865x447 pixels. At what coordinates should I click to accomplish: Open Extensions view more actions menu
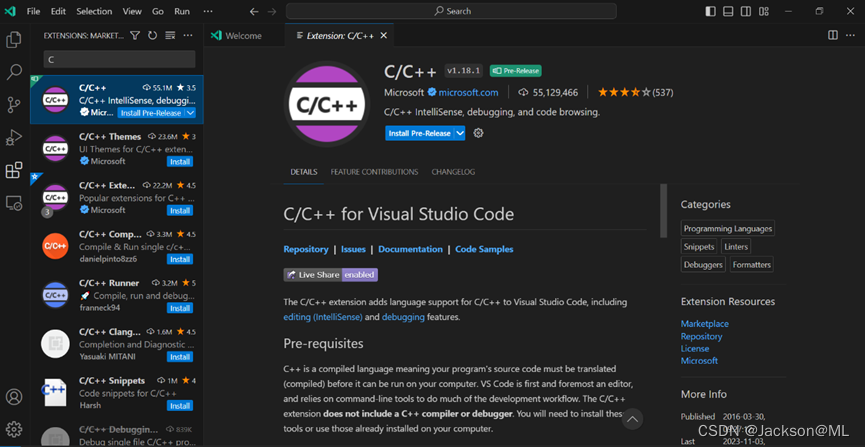188,35
